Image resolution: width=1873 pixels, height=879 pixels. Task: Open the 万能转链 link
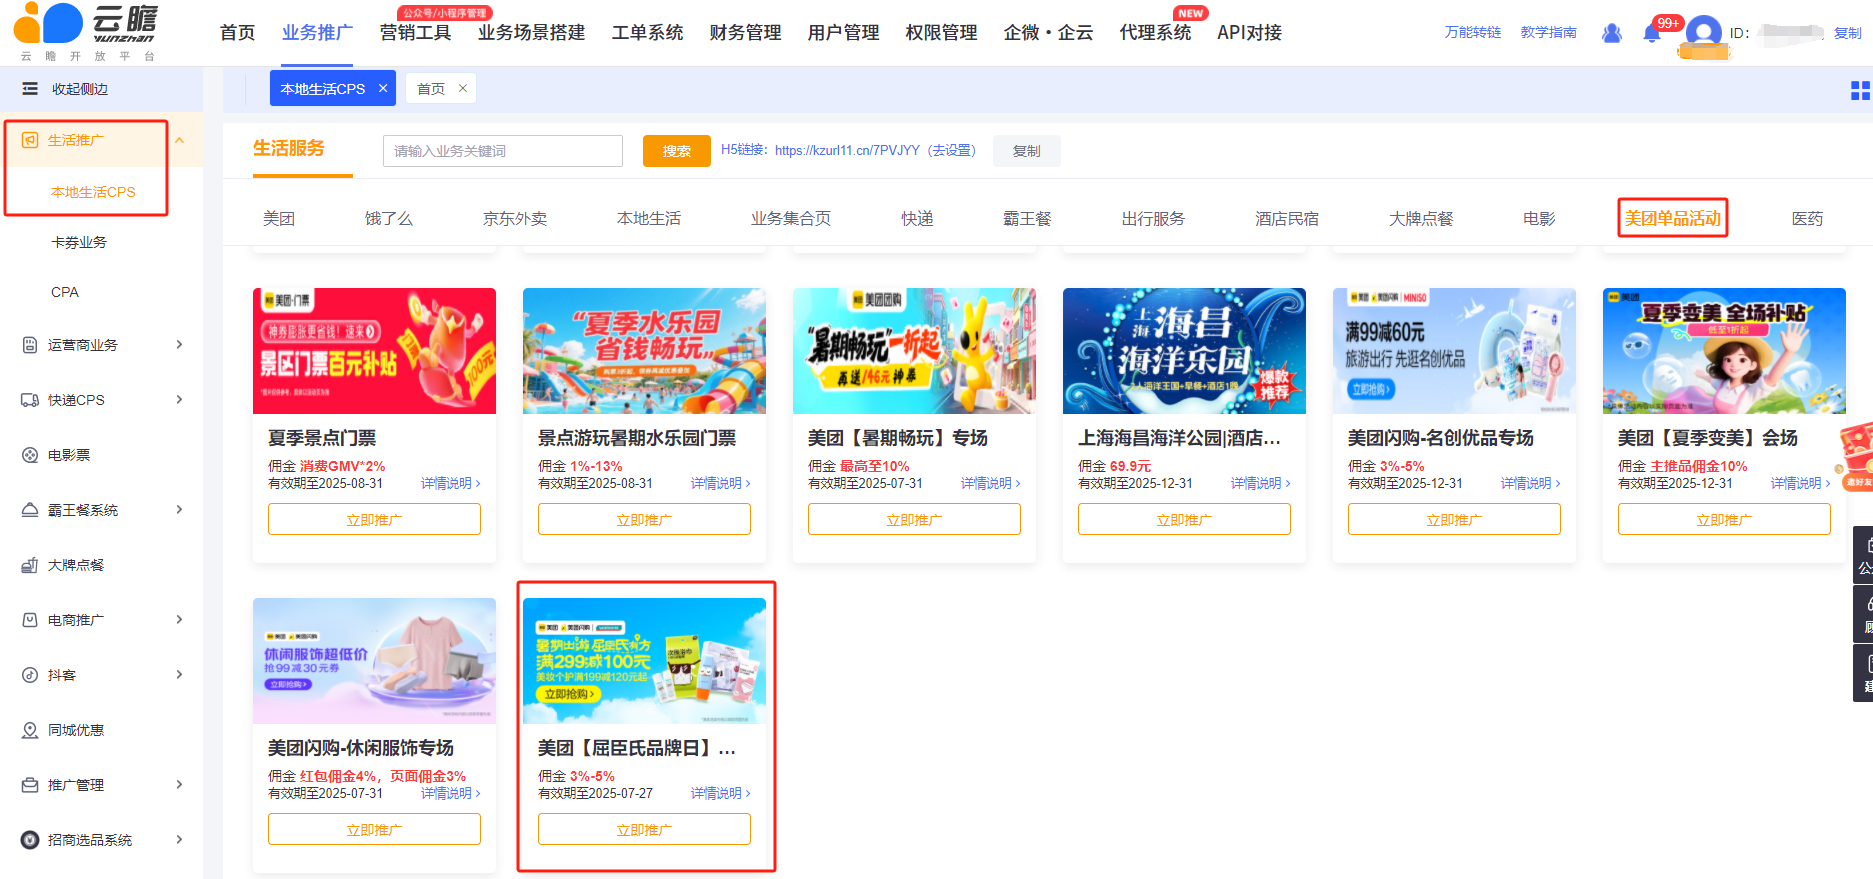tap(1473, 33)
